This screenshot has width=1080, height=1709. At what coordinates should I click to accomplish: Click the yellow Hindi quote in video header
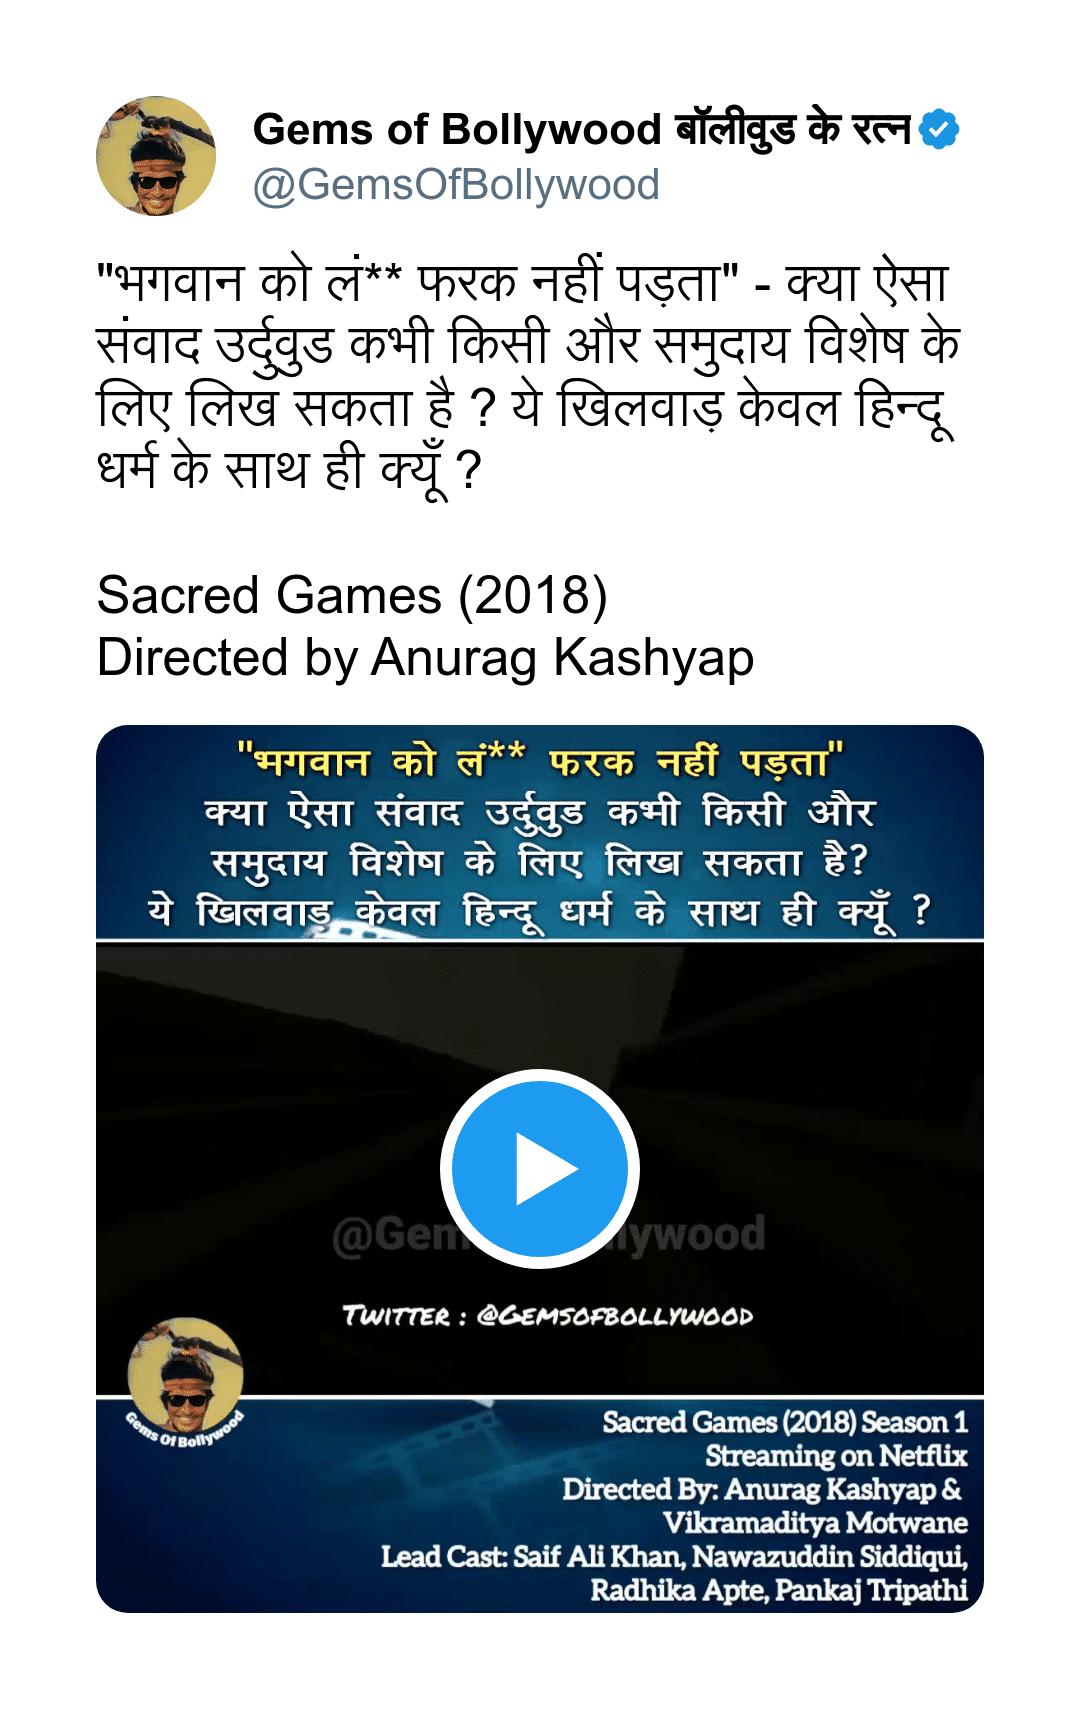click(x=540, y=762)
